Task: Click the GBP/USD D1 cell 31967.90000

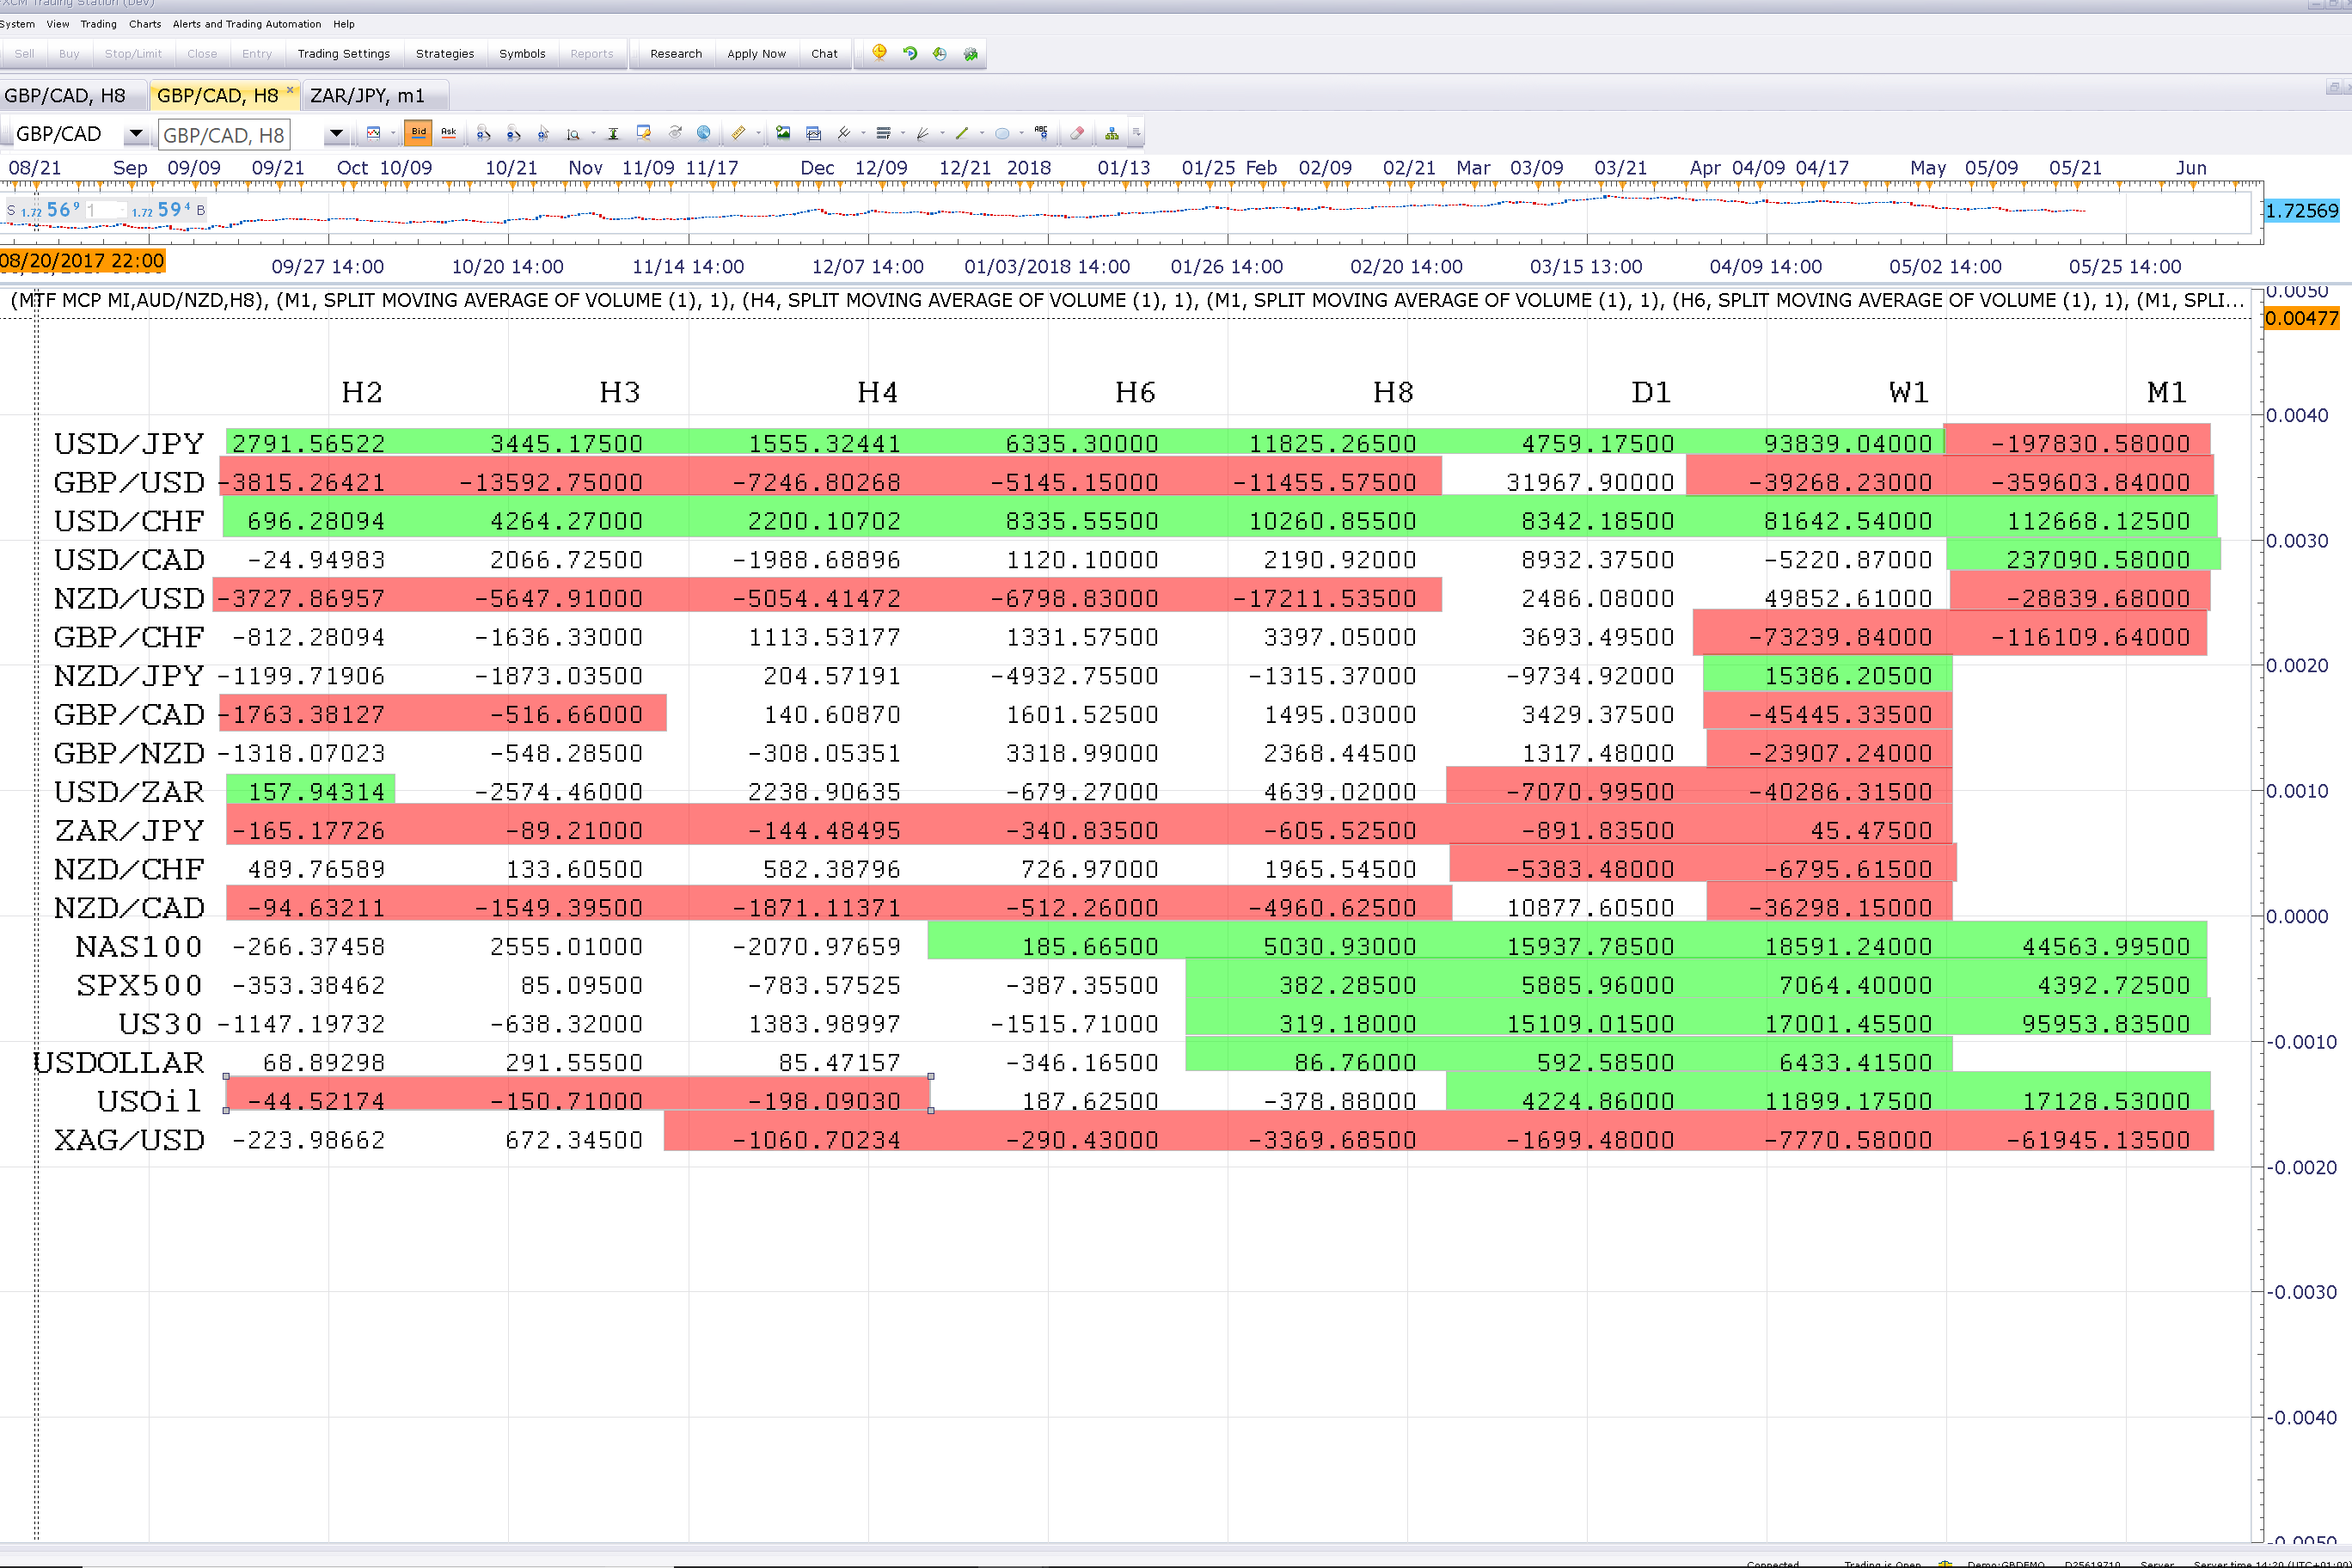Action: tap(1590, 483)
